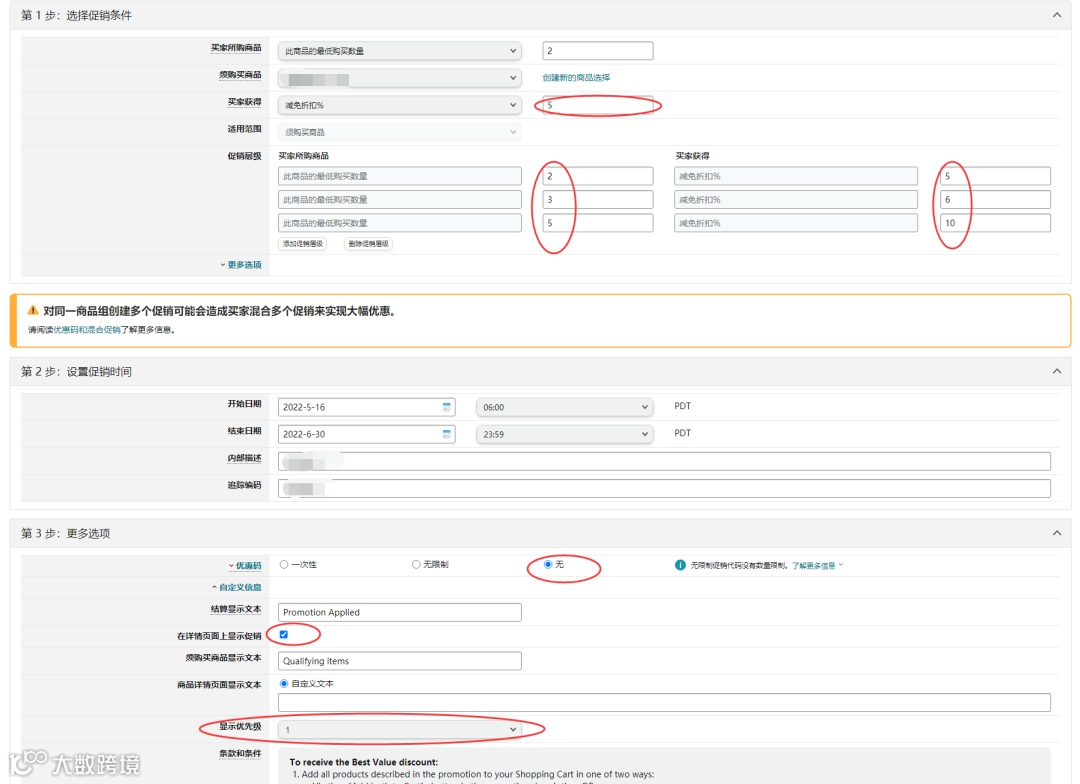Click the 创建新的商品选择 link
Image resolution: width=1080 pixels, height=784 pixels.
coord(576,78)
